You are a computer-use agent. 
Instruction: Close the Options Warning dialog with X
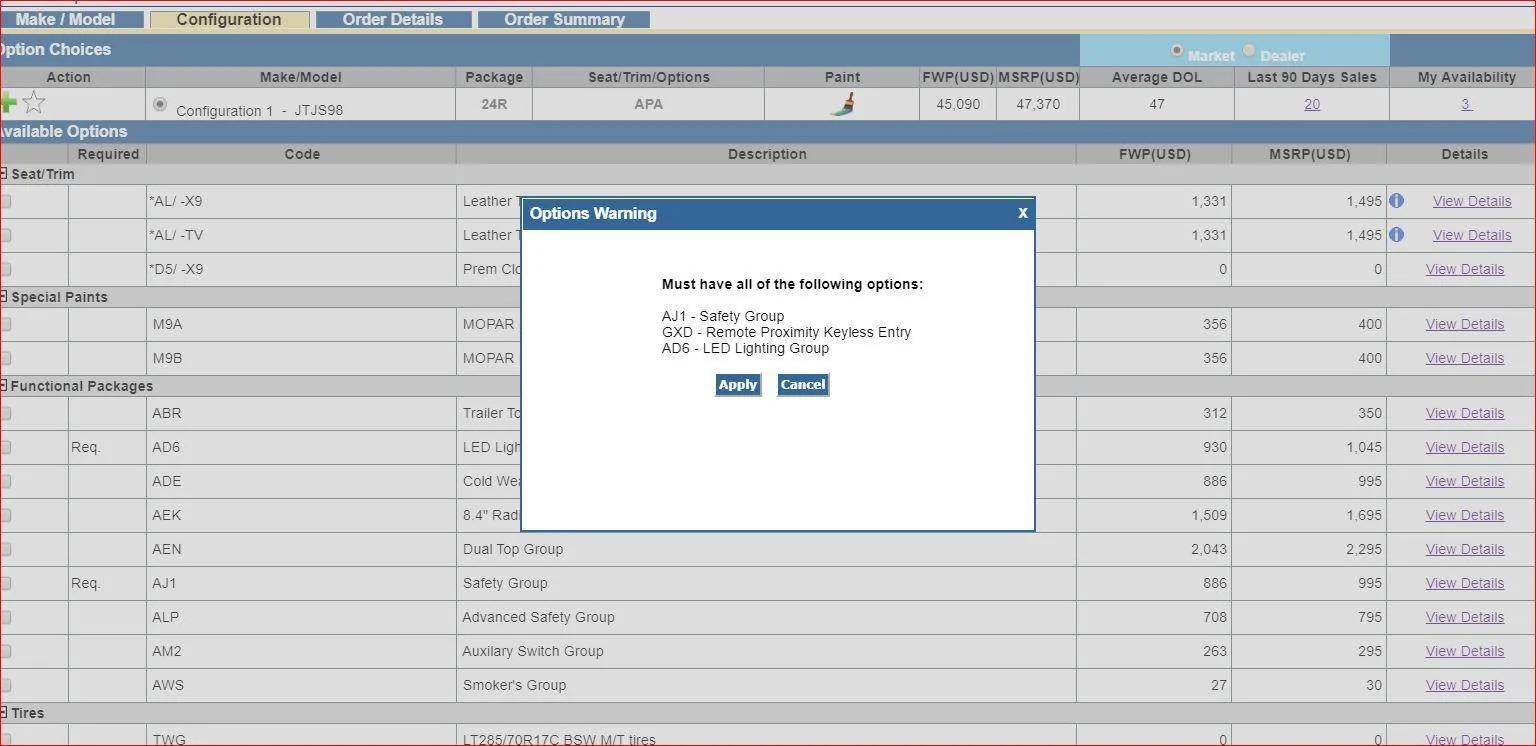click(1022, 213)
